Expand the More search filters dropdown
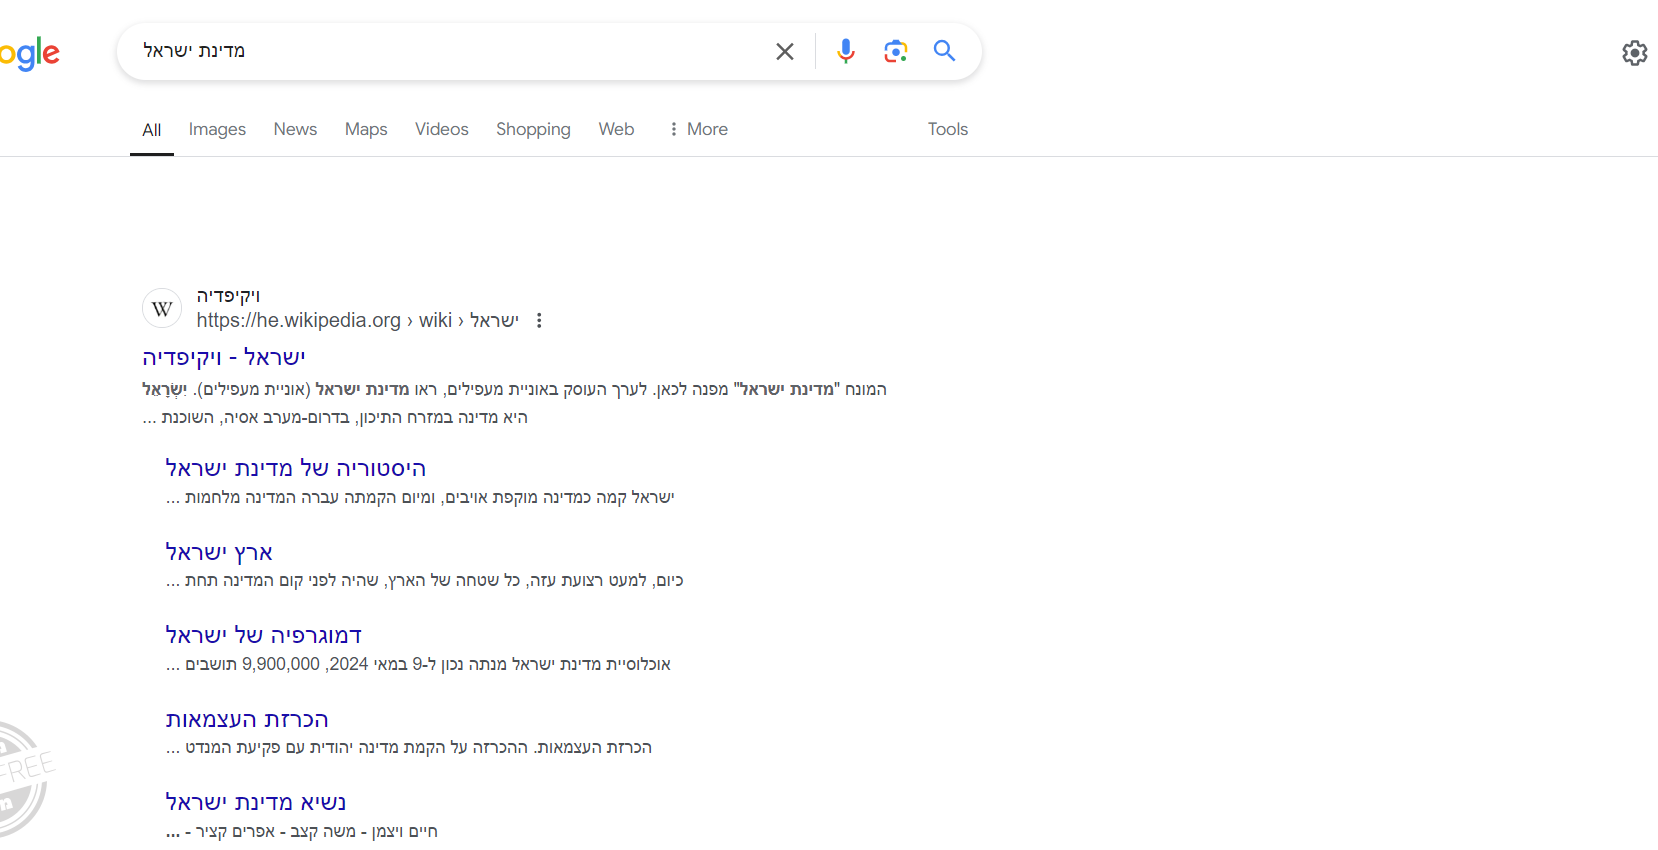1658x850 pixels. coord(698,129)
